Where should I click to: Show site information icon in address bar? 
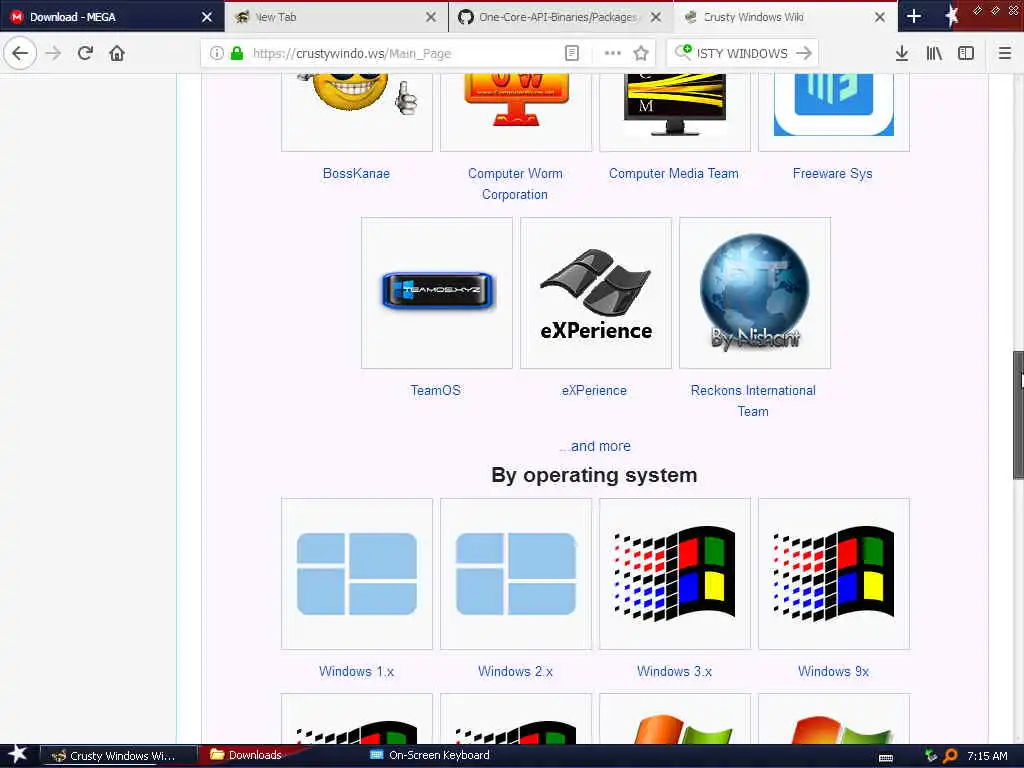pos(217,54)
